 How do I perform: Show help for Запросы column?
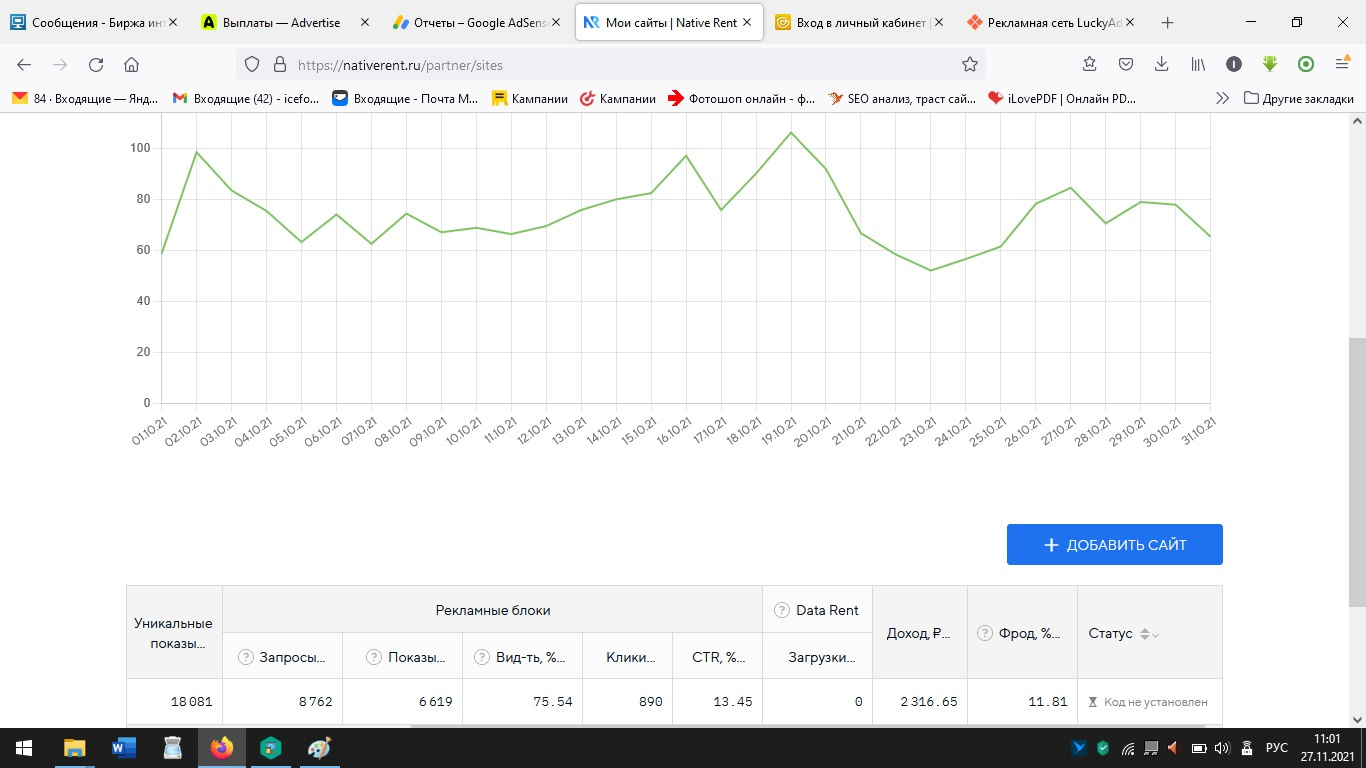coord(246,657)
